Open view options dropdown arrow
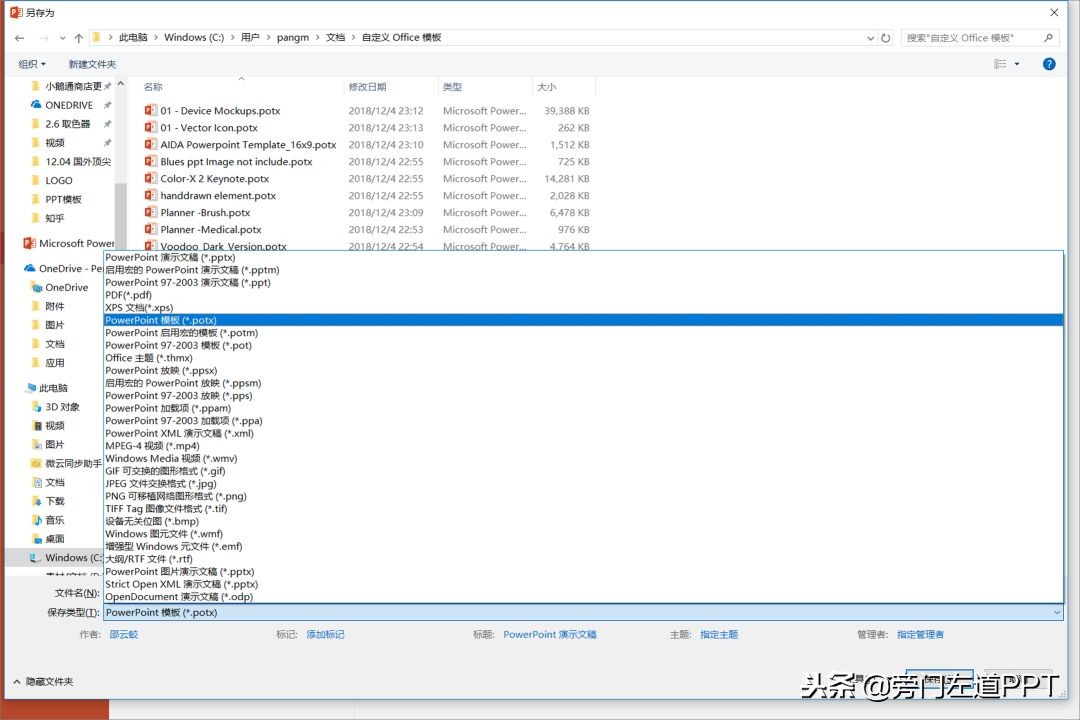 (1017, 64)
